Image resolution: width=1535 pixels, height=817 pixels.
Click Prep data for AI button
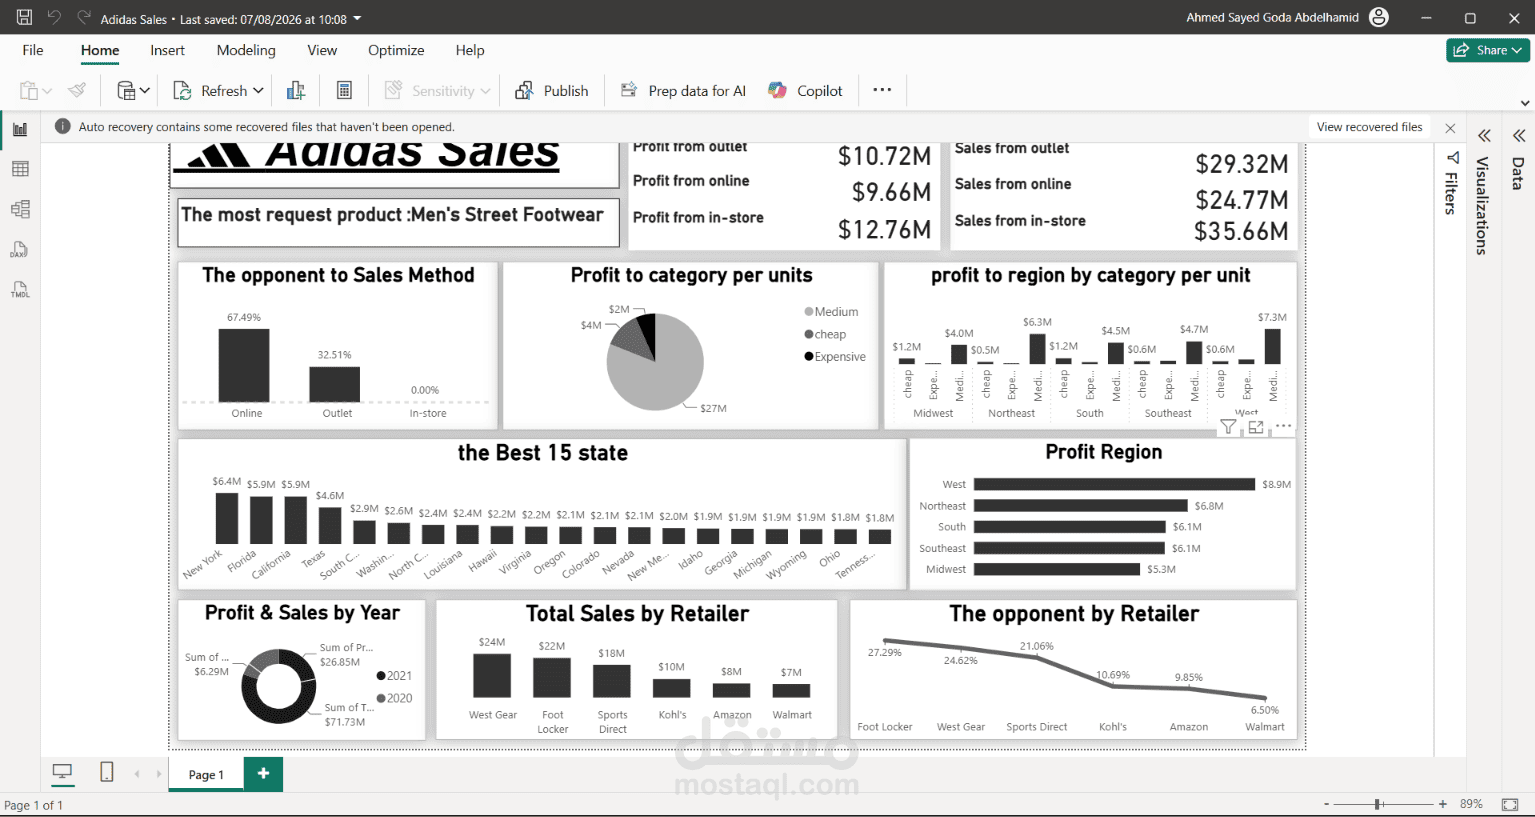[x=683, y=91]
